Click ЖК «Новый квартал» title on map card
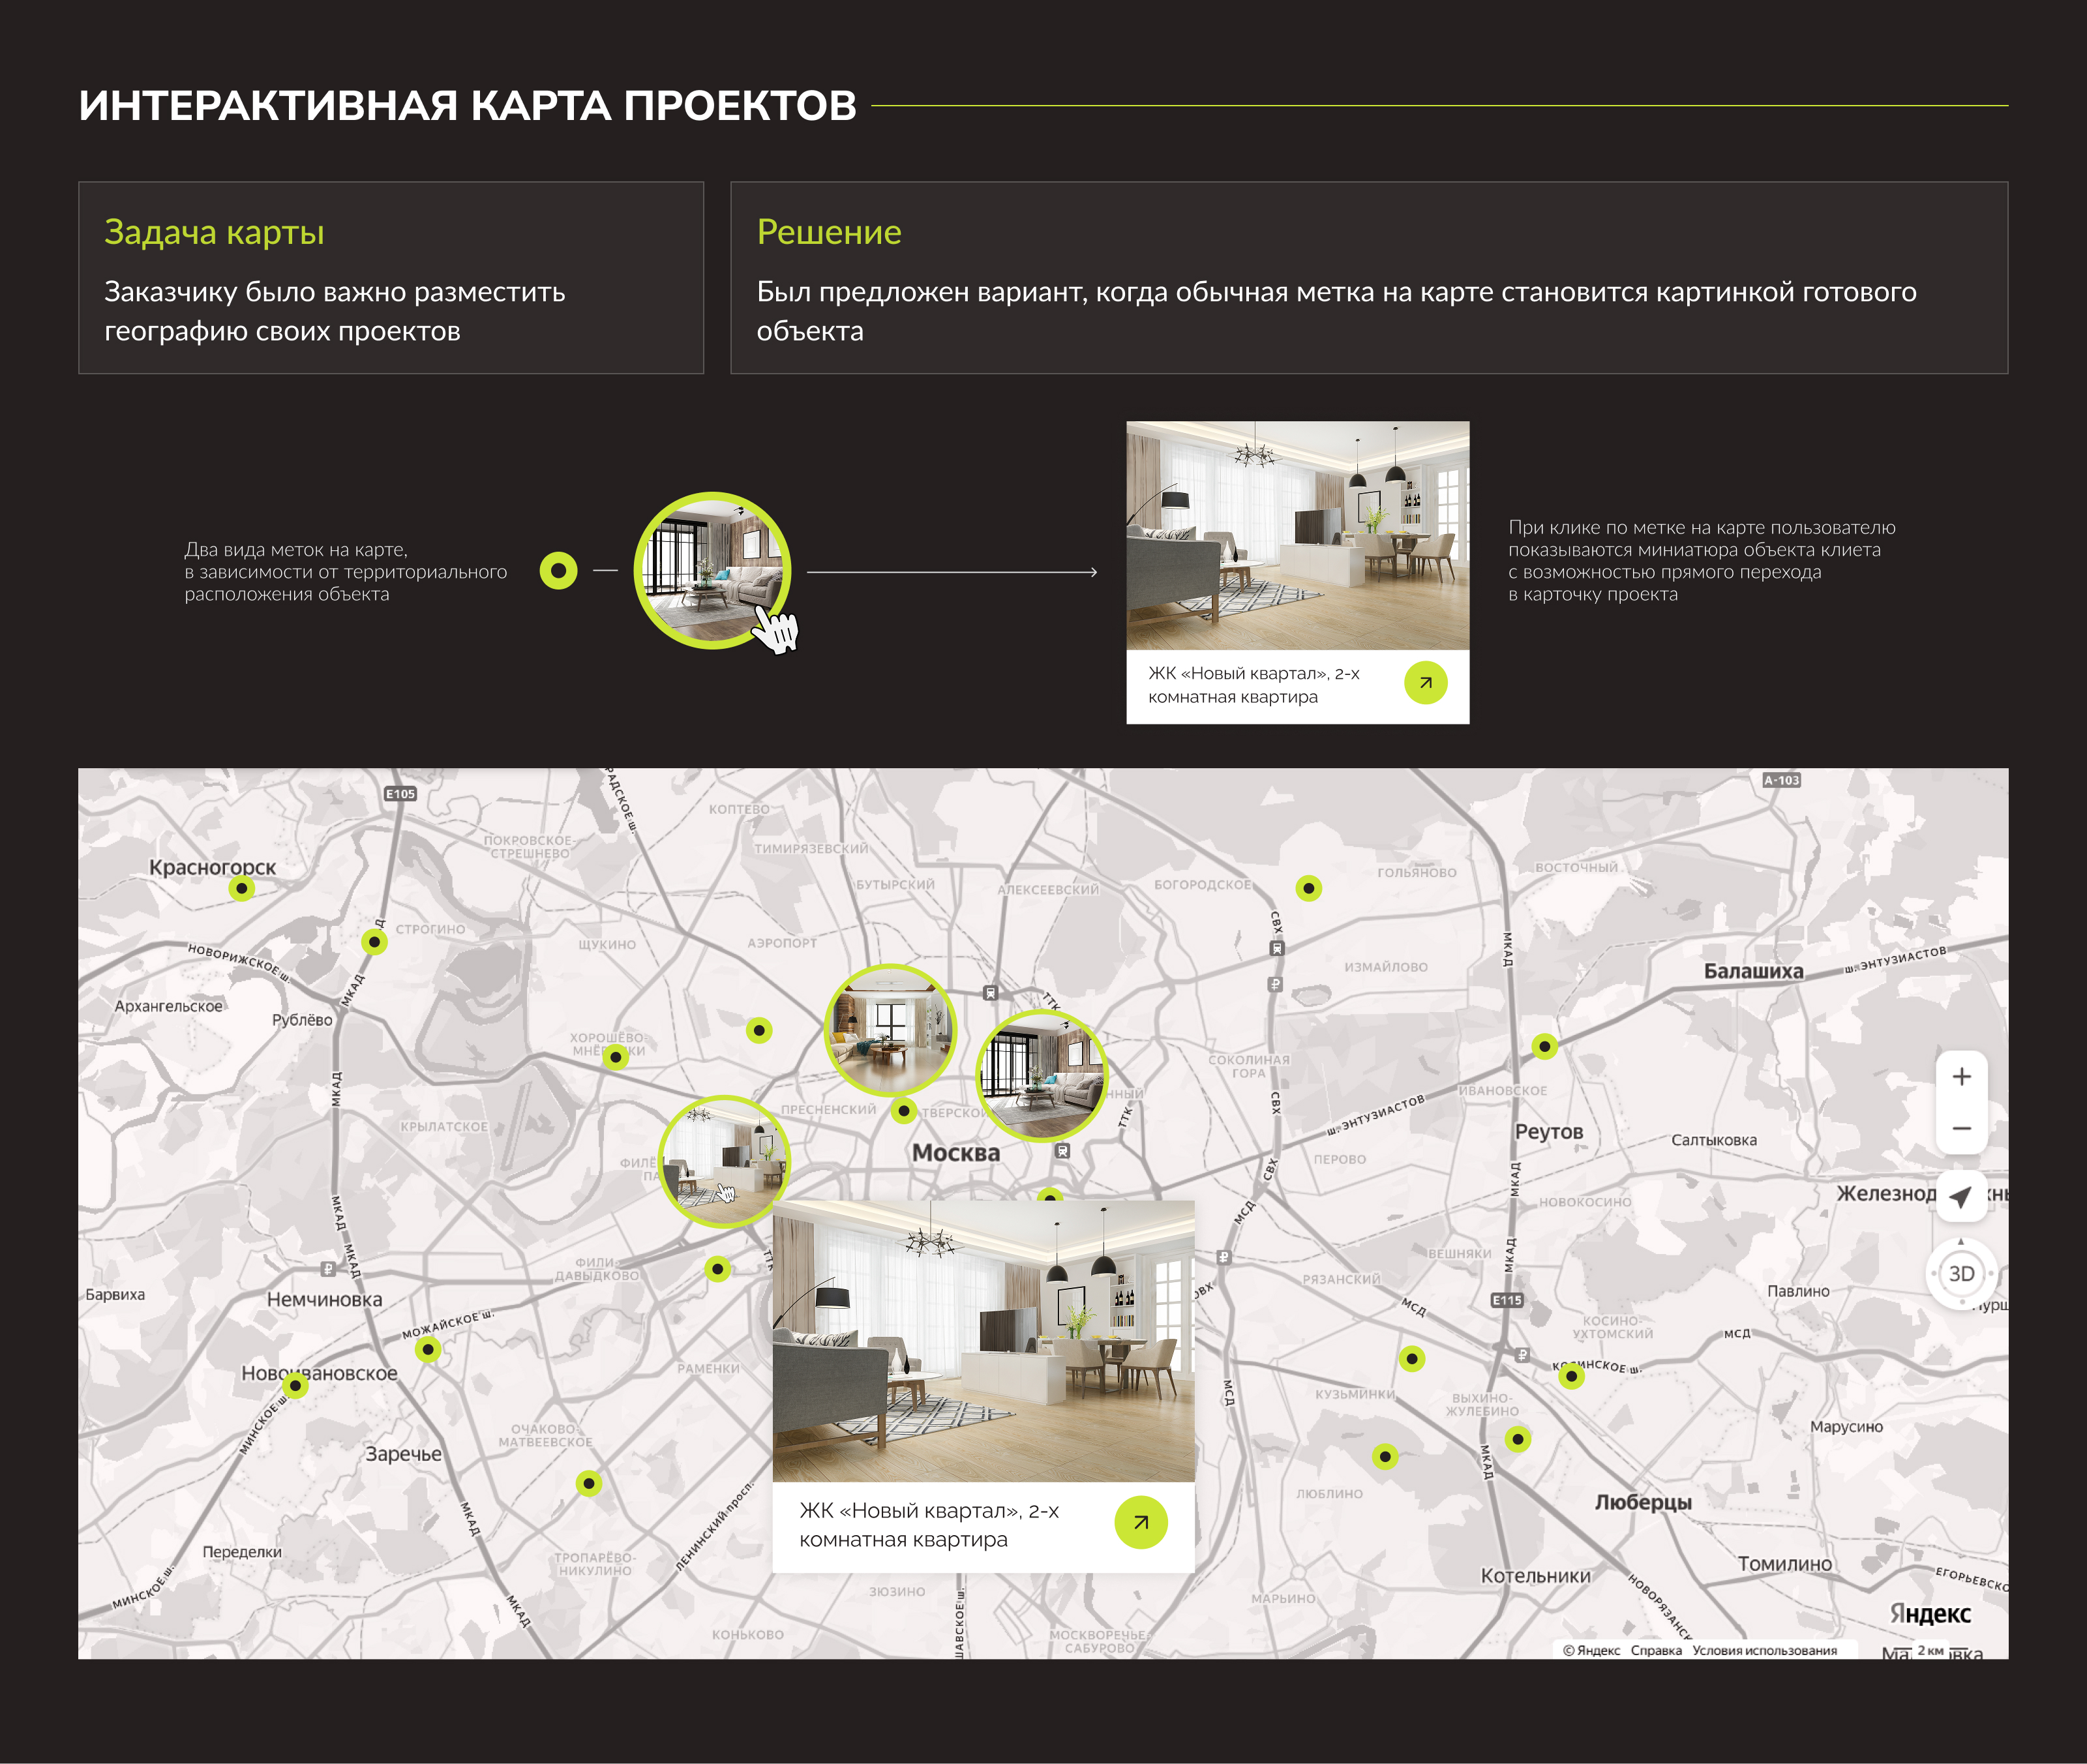 point(928,1525)
